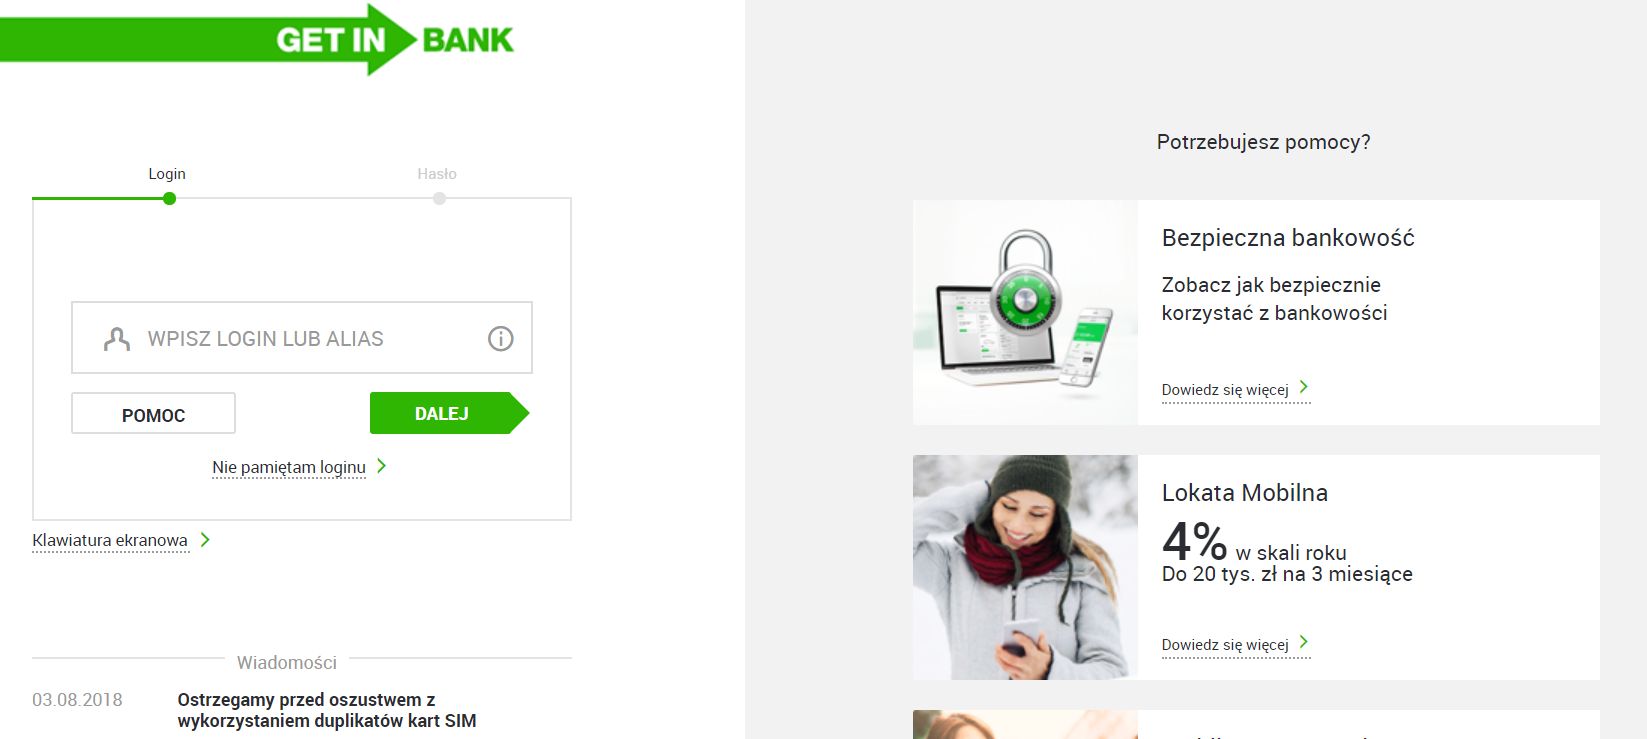This screenshot has width=1647, height=739.
Task: Focus the Wpisz login lub alias field
Action: click(x=302, y=338)
